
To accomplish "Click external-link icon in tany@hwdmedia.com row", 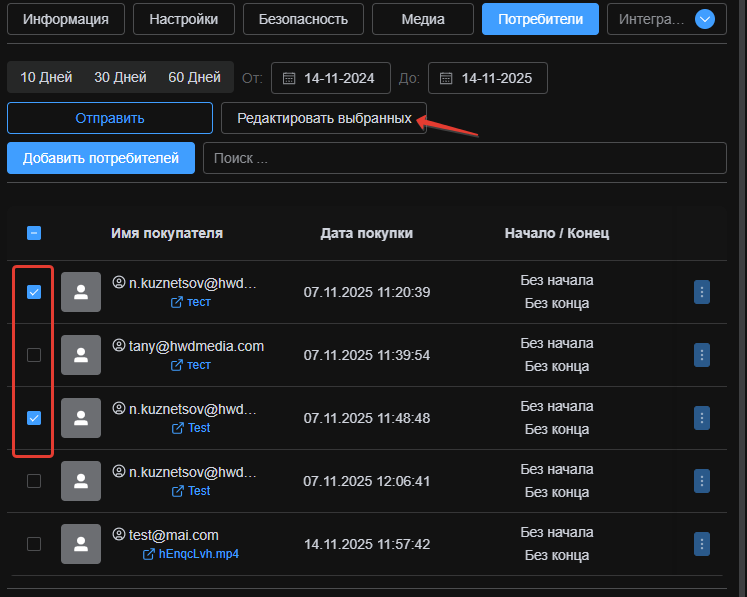I will (x=177, y=365).
